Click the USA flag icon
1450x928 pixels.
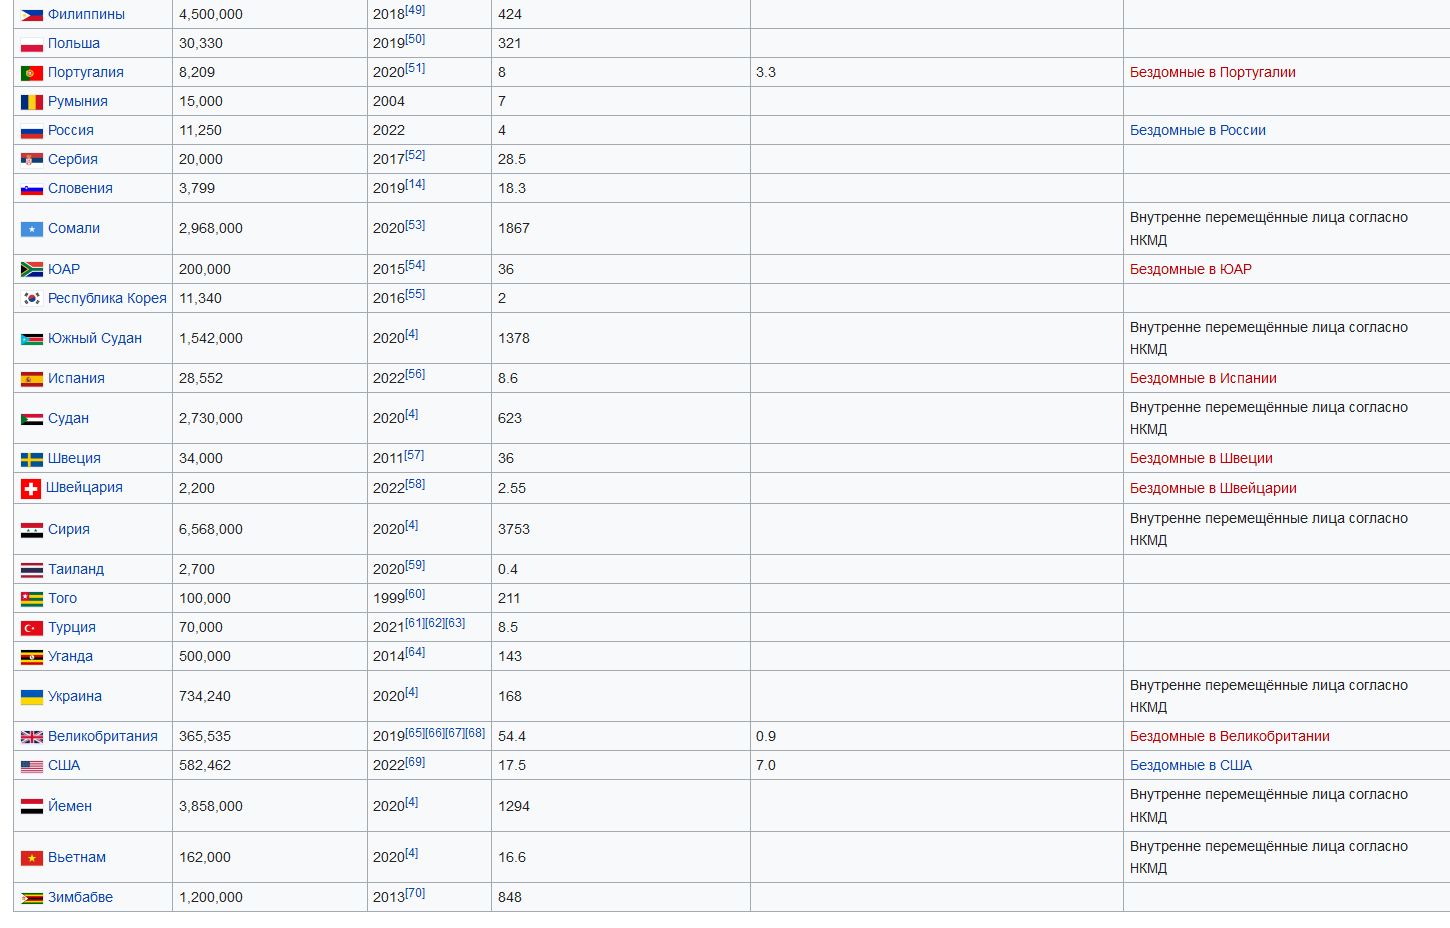pyautogui.click(x=32, y=766)
